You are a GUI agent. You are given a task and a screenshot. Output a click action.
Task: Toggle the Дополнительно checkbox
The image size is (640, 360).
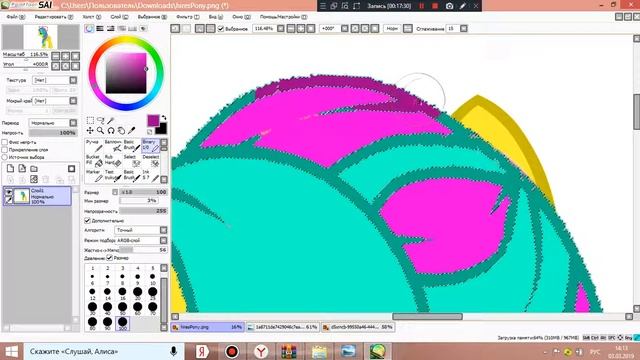coord(87,220)
